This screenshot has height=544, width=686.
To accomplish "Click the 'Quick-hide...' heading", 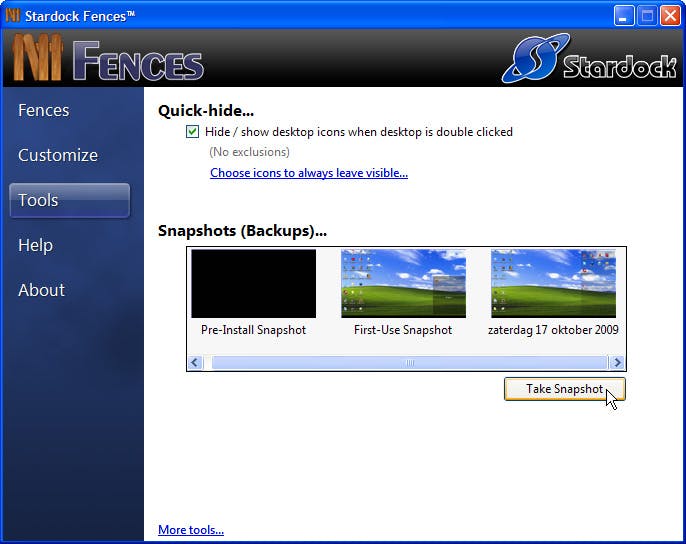I will tap(206, 110).
